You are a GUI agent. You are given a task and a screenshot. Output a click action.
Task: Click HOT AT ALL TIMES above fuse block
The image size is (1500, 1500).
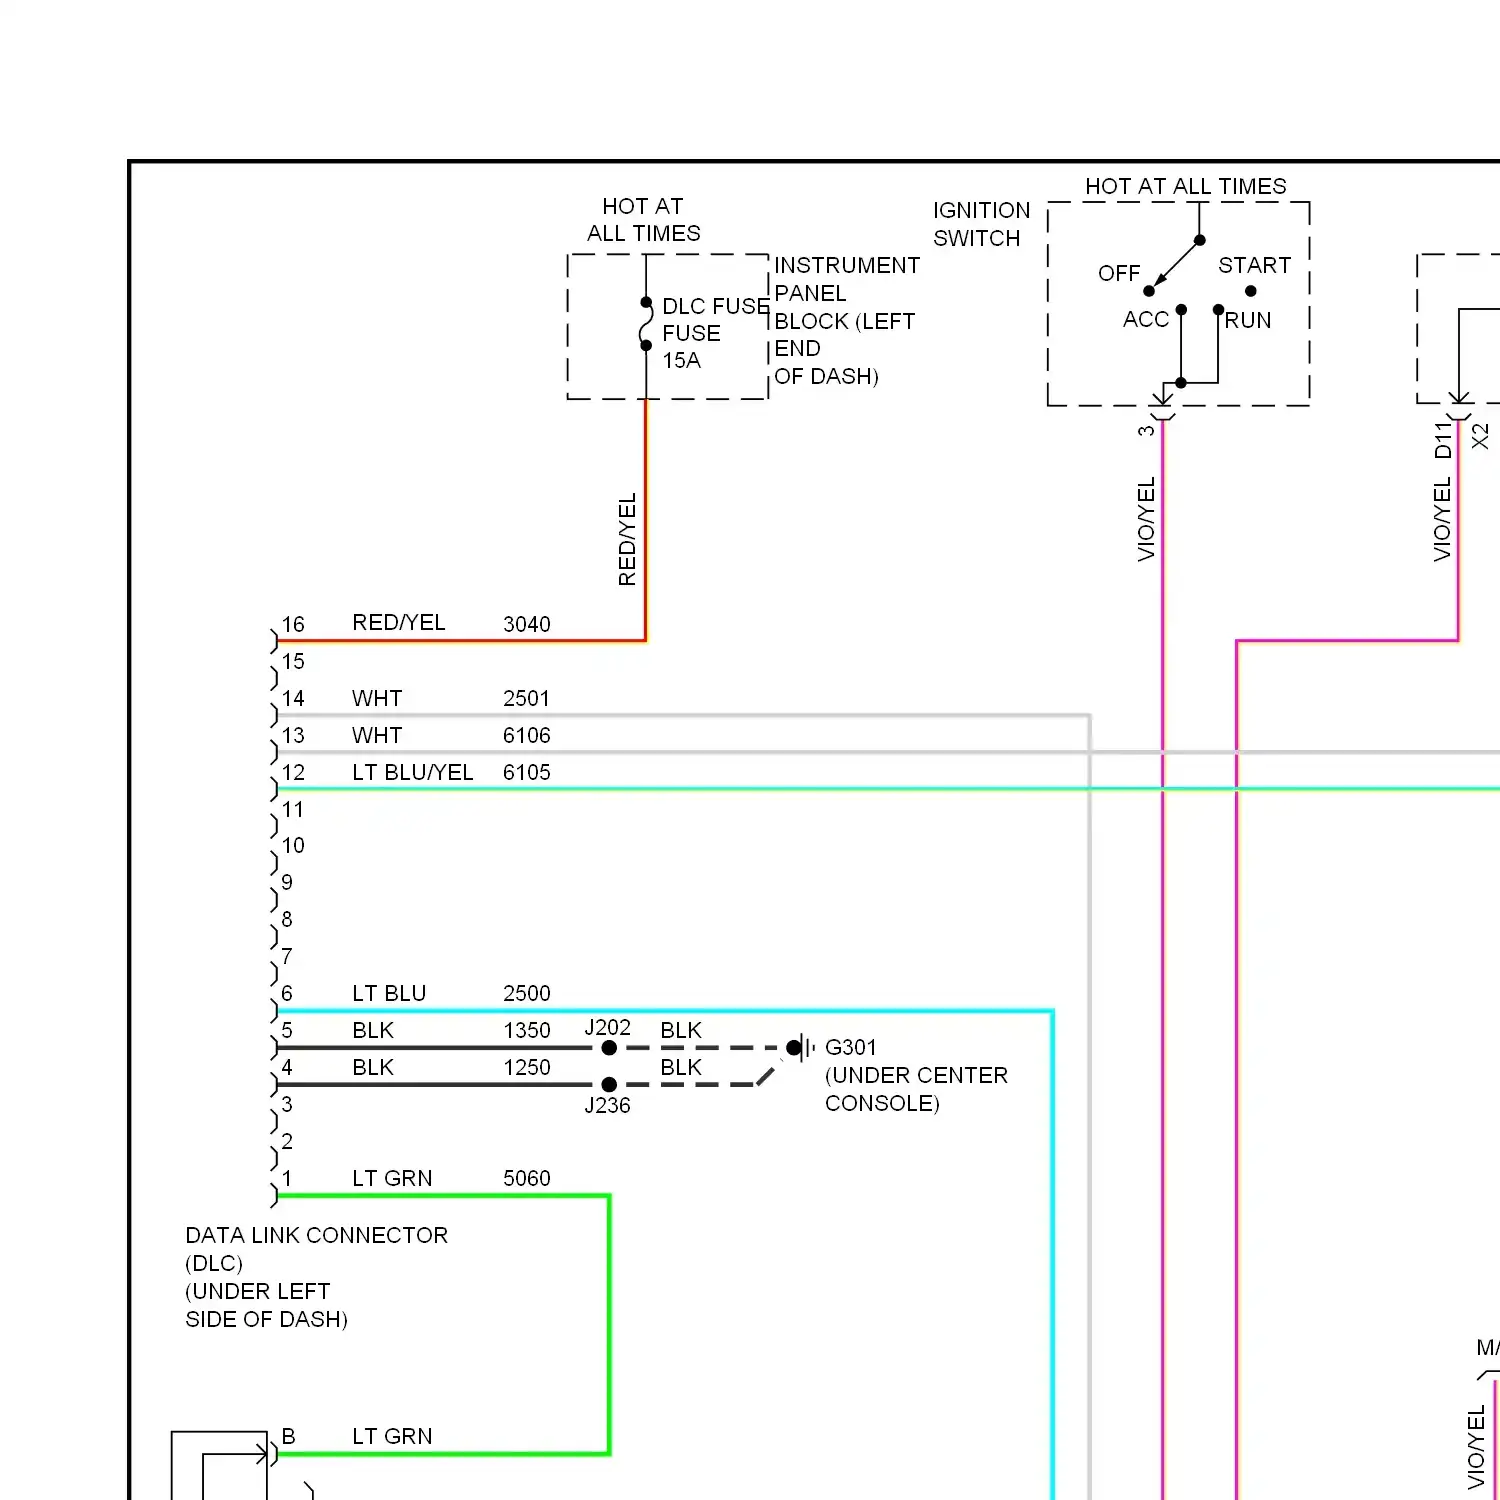(x=643, y=219)
